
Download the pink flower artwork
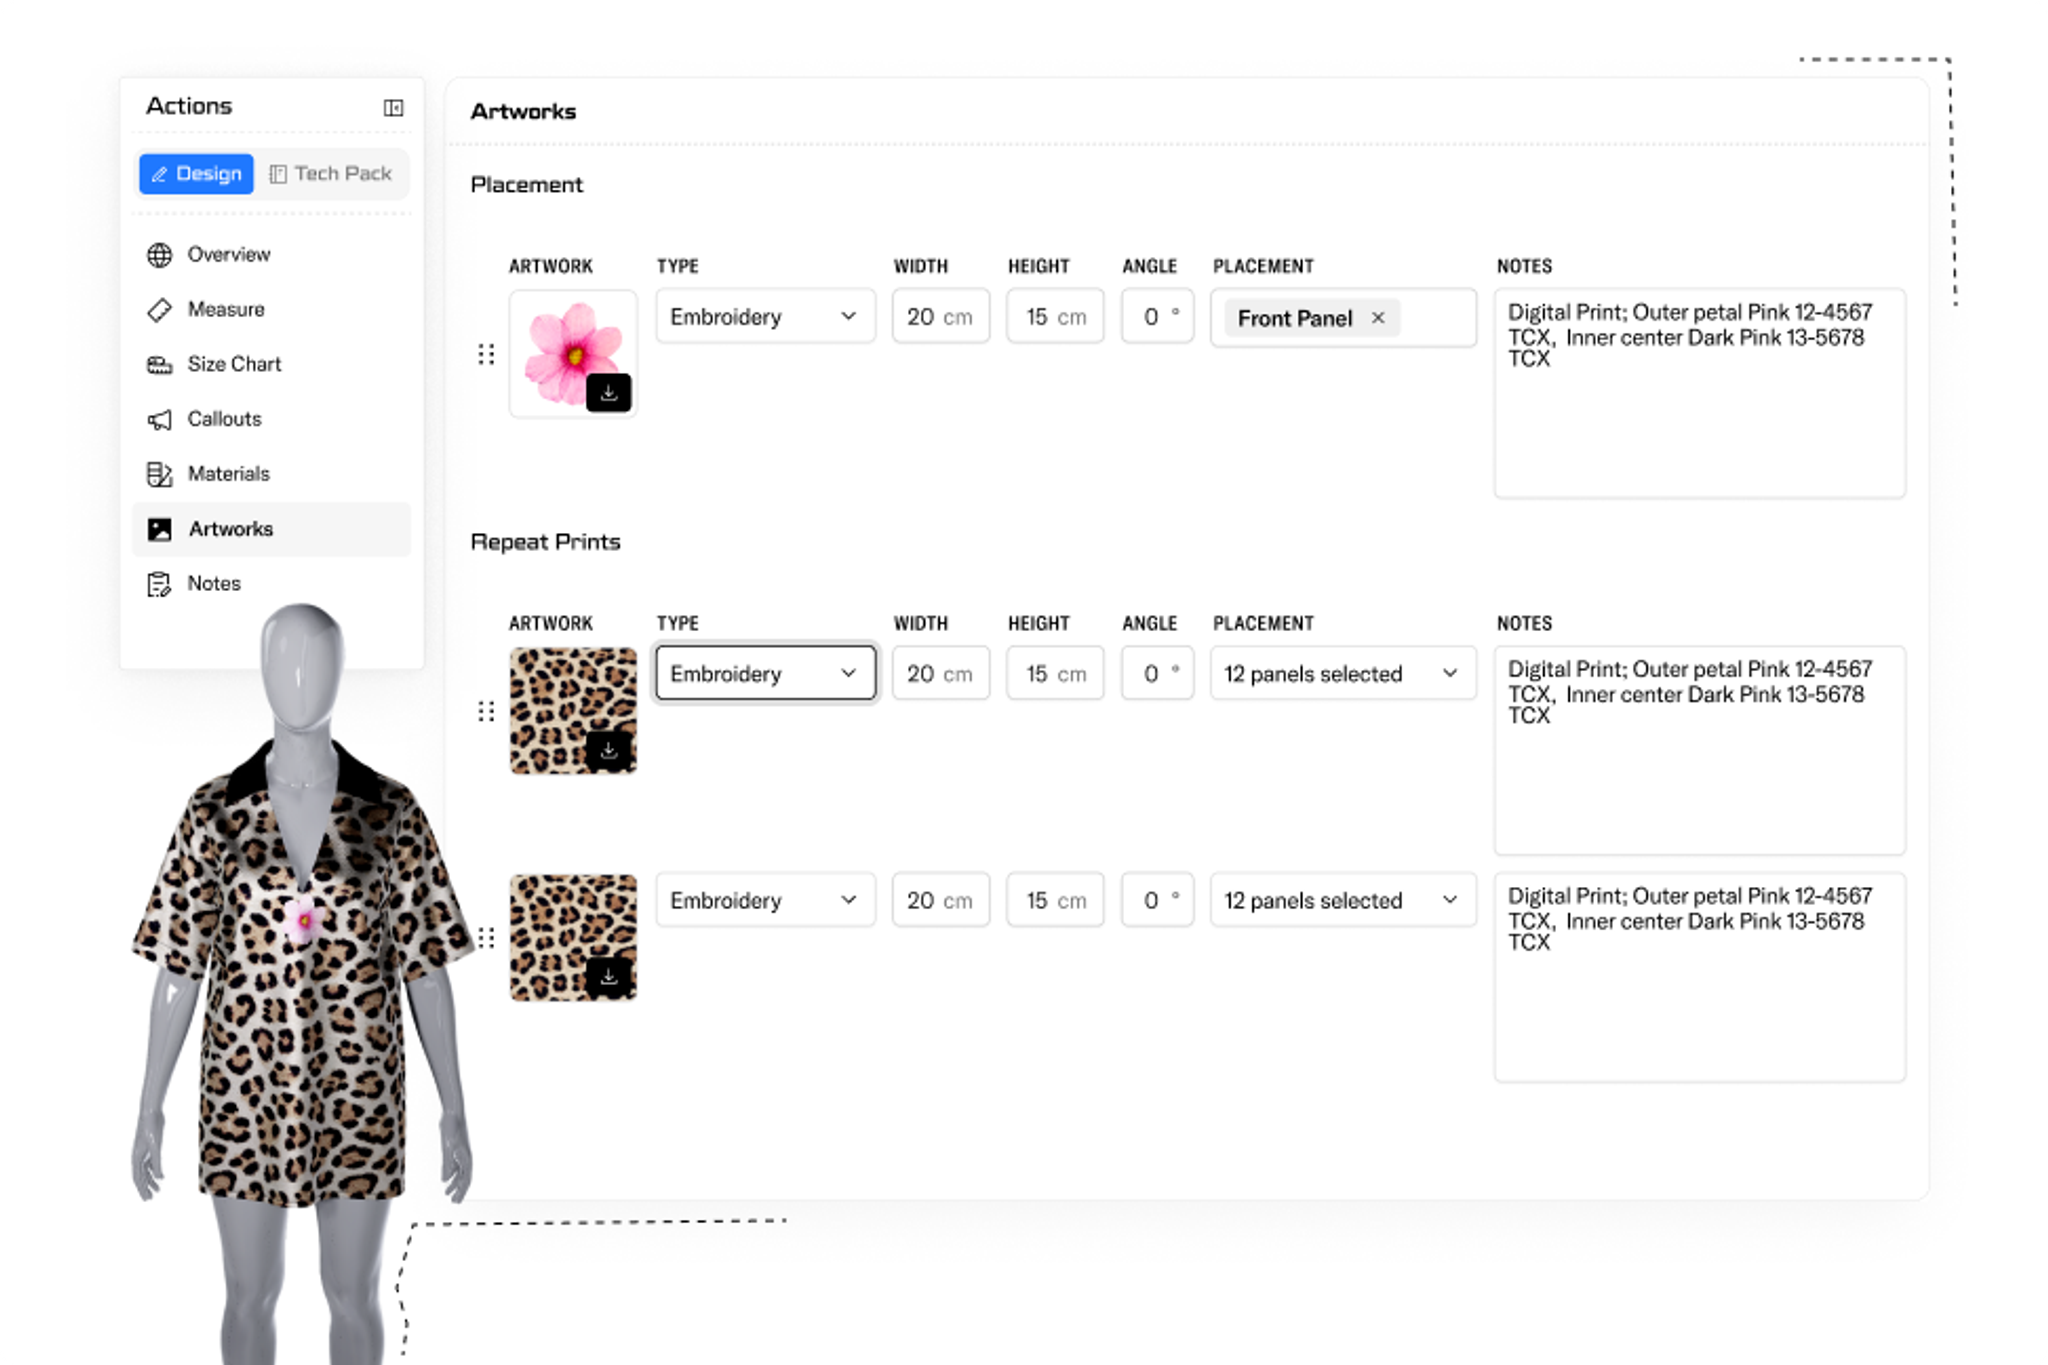(x=608, y=393)
